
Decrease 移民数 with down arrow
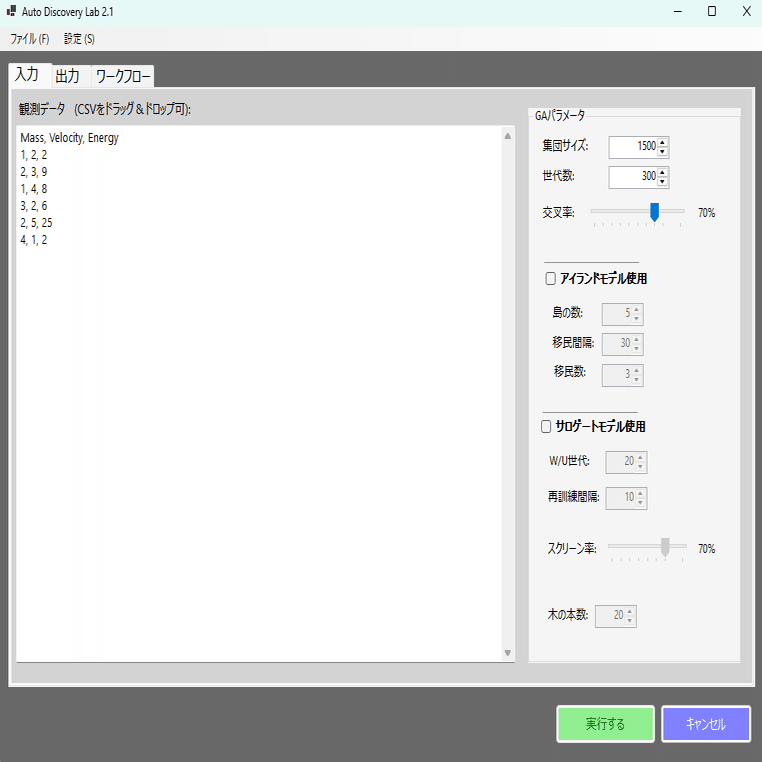point(637,380)
